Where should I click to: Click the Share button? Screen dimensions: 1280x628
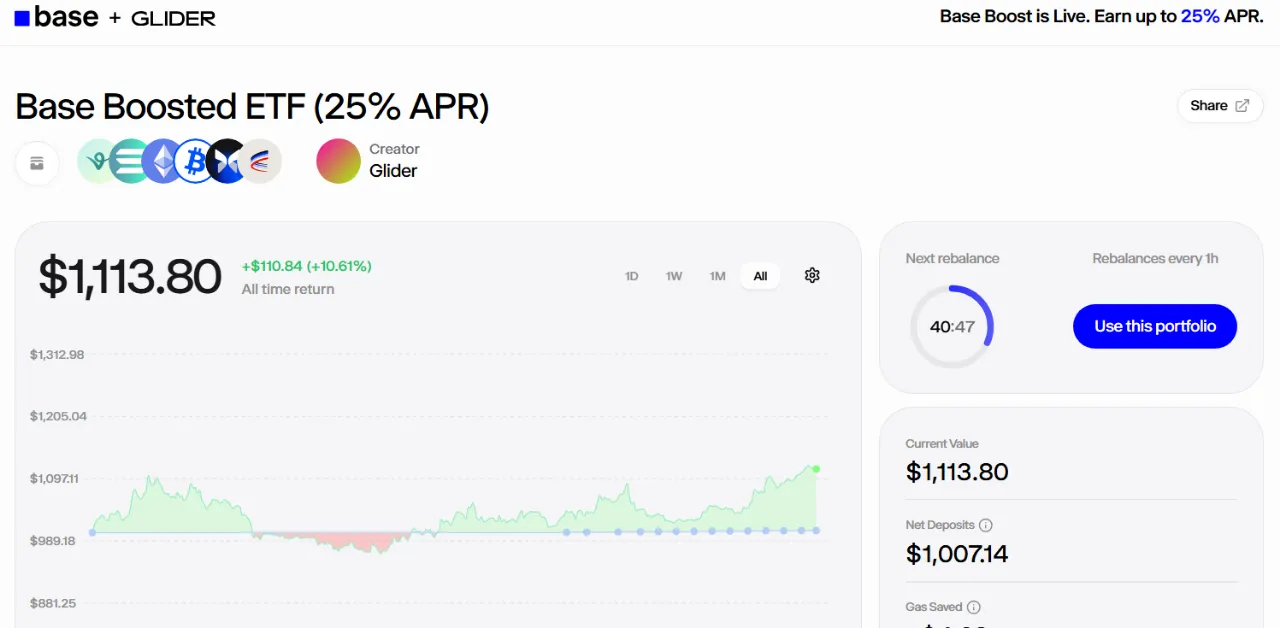point(1219,106)
